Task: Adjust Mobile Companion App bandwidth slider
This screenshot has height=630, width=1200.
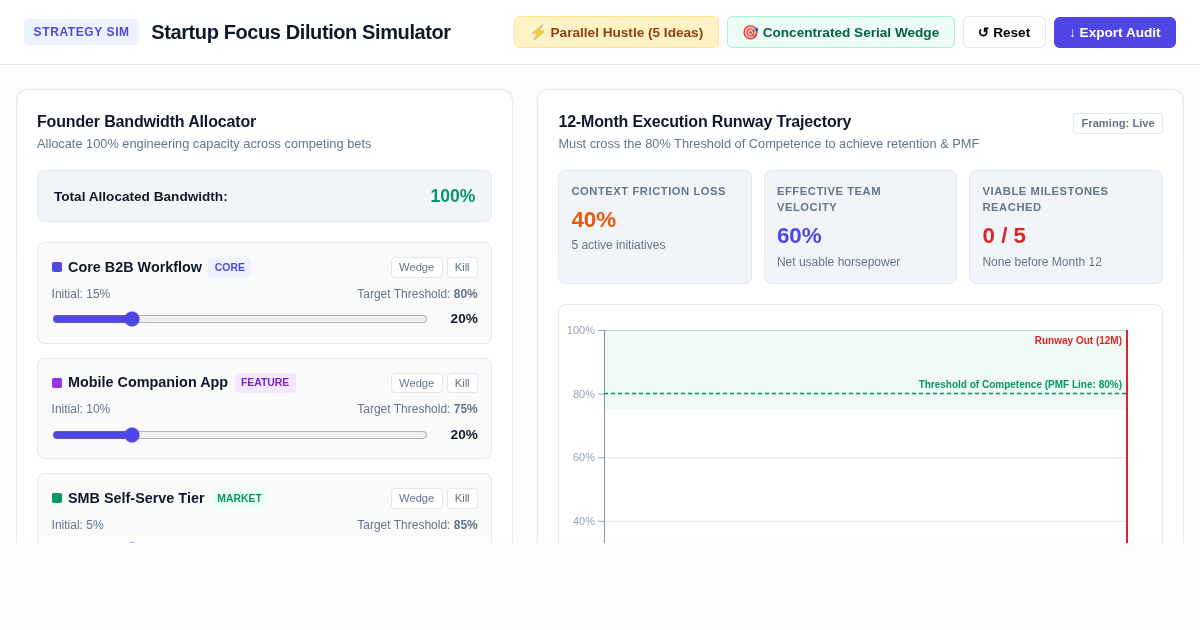Action: tap(240, 435)
